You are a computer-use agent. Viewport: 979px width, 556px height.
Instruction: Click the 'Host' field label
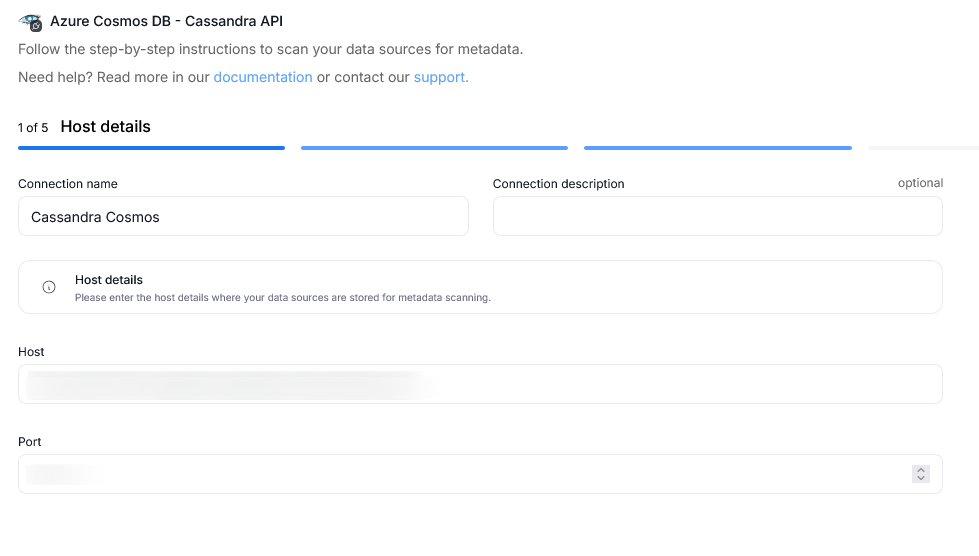click(x=31, y=352)
